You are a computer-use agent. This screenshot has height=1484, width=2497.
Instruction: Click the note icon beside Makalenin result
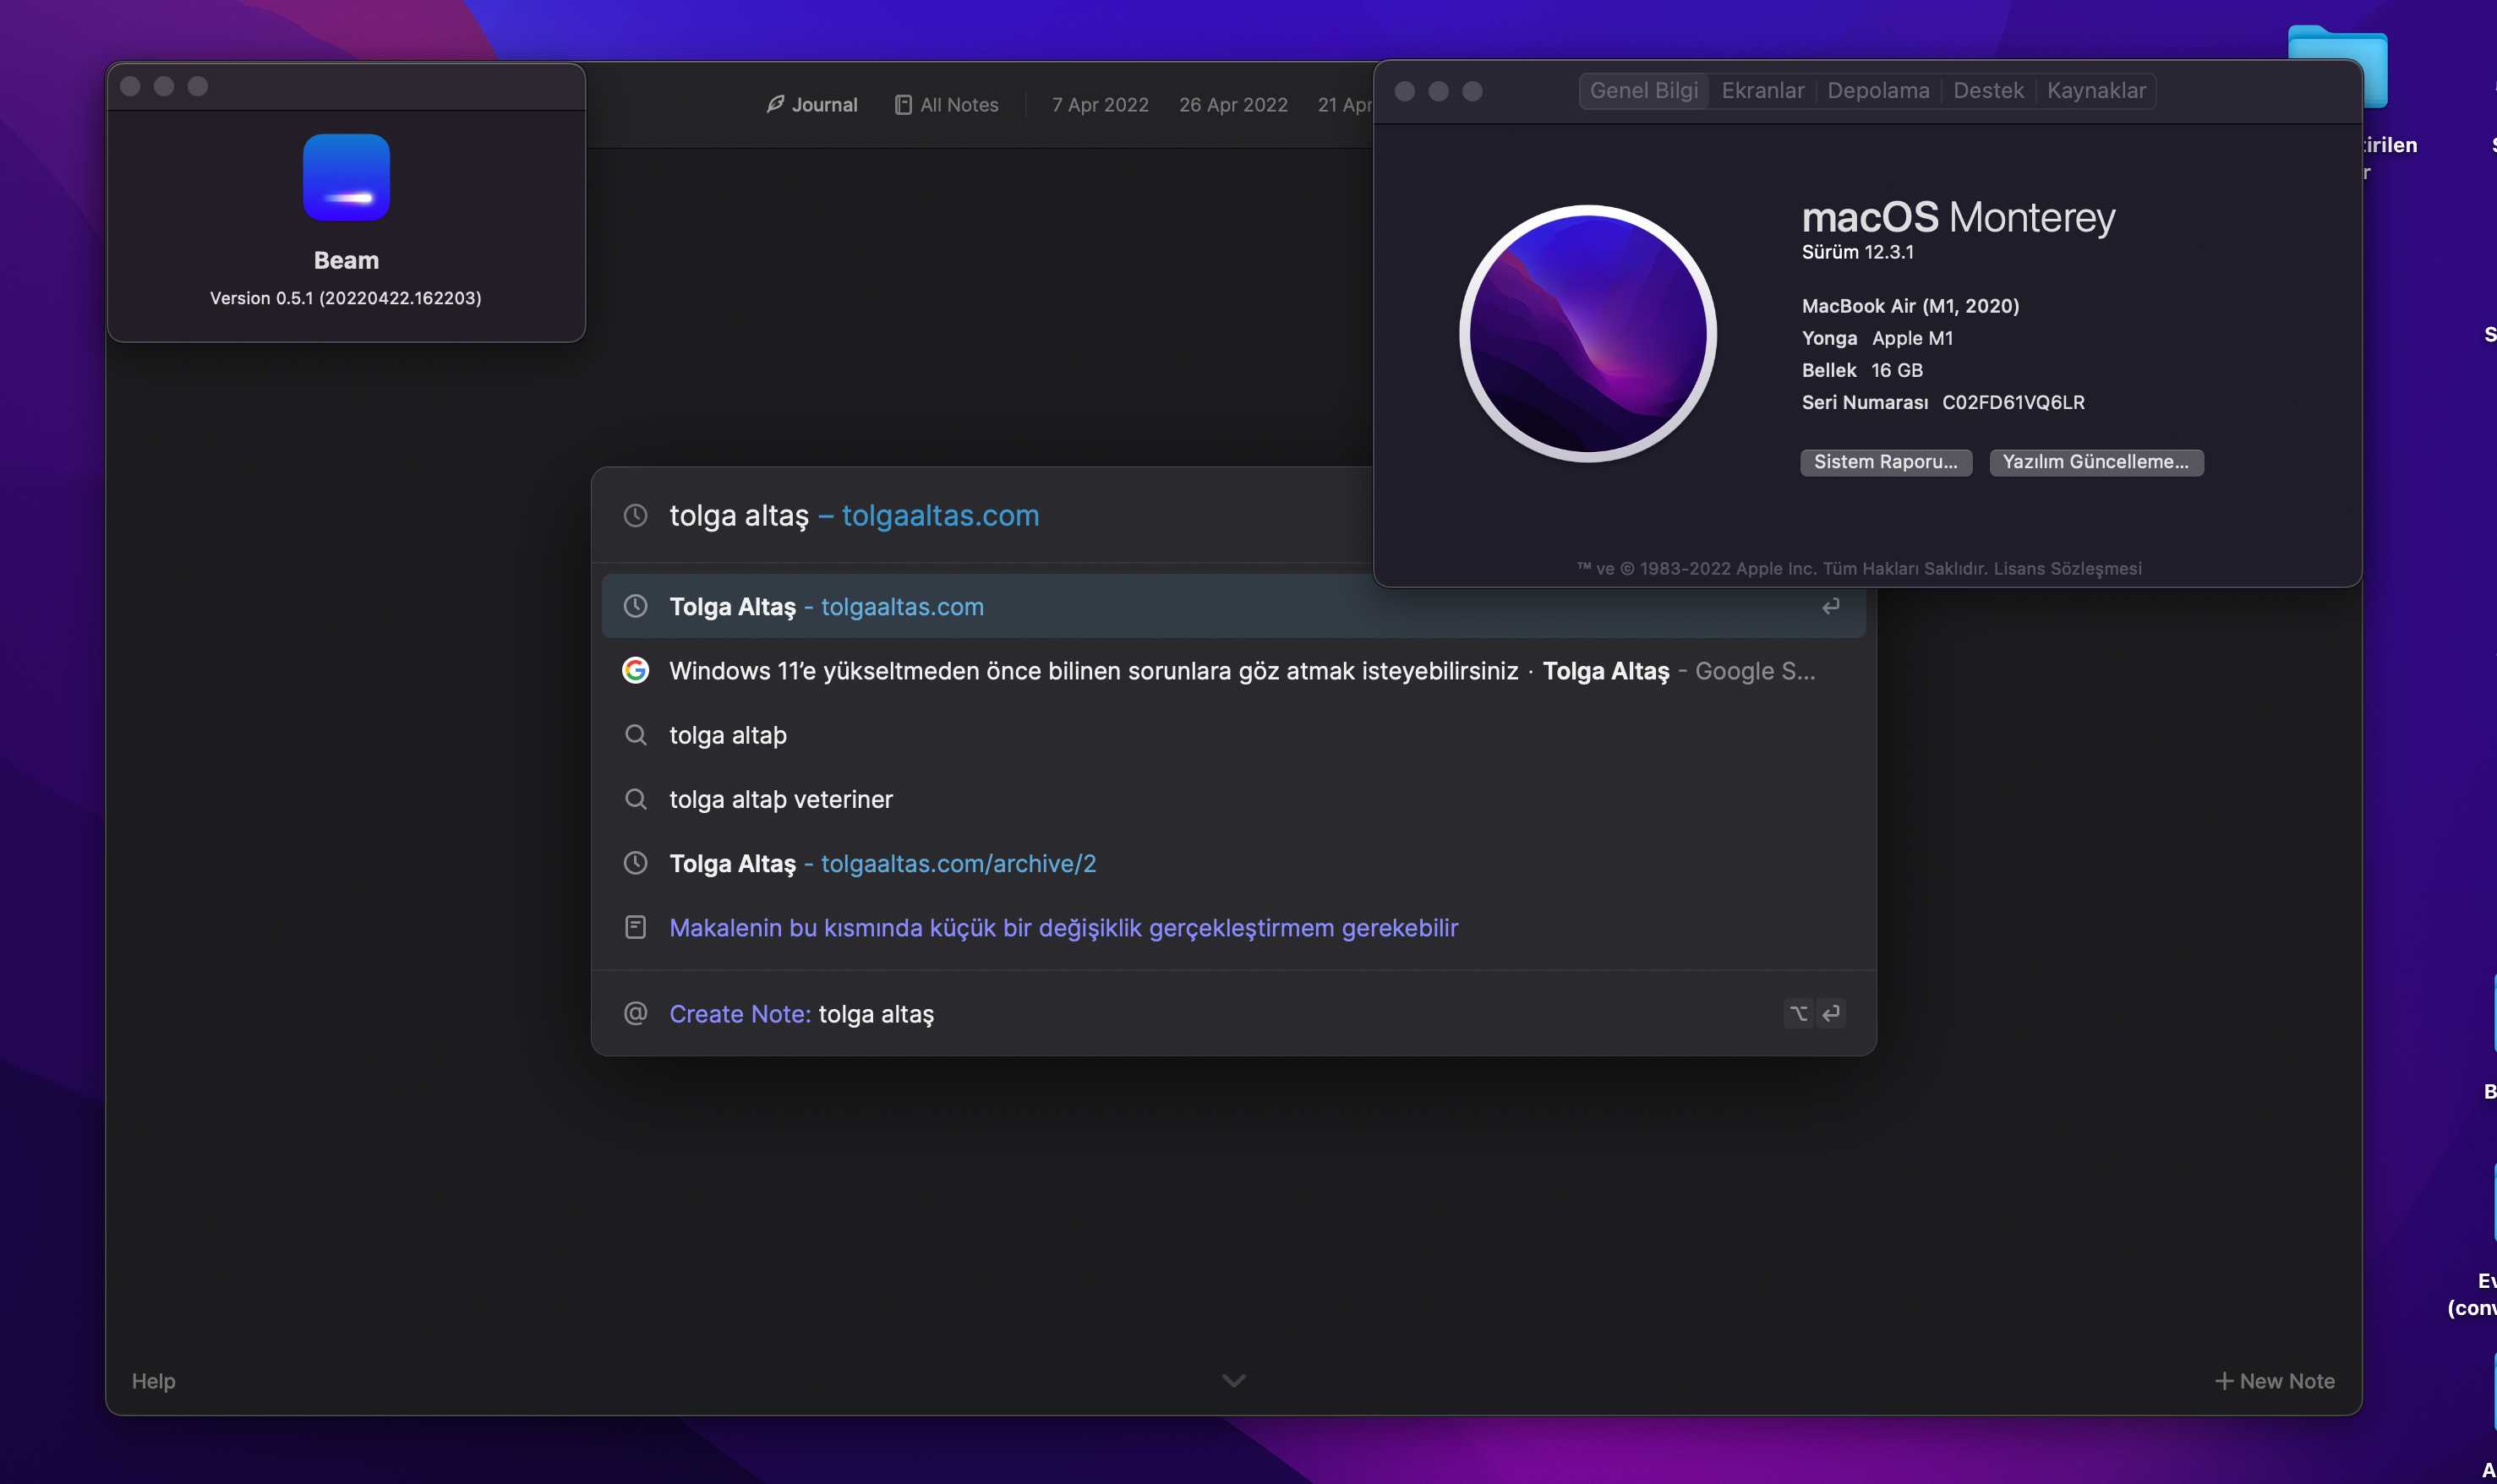tap(635, 927)
